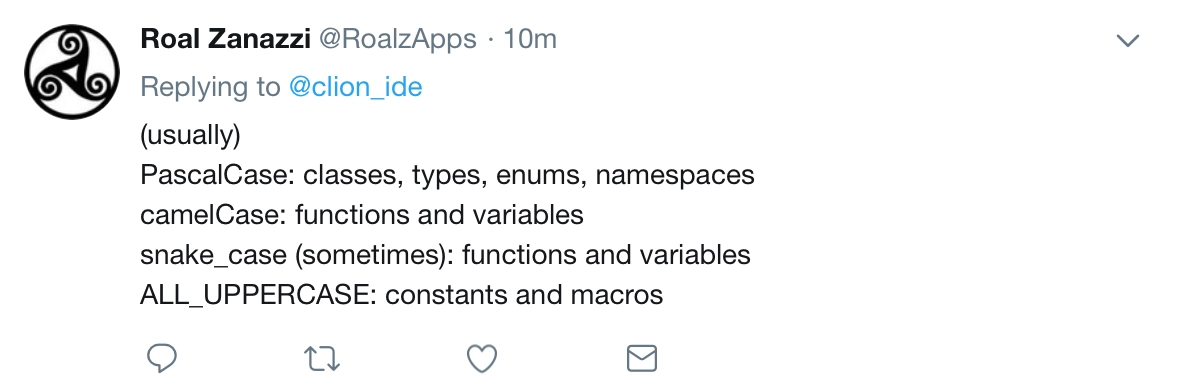Click the "Replying to" label
The height and width of the screenshot is (388, 1200).
coord(210,87)
